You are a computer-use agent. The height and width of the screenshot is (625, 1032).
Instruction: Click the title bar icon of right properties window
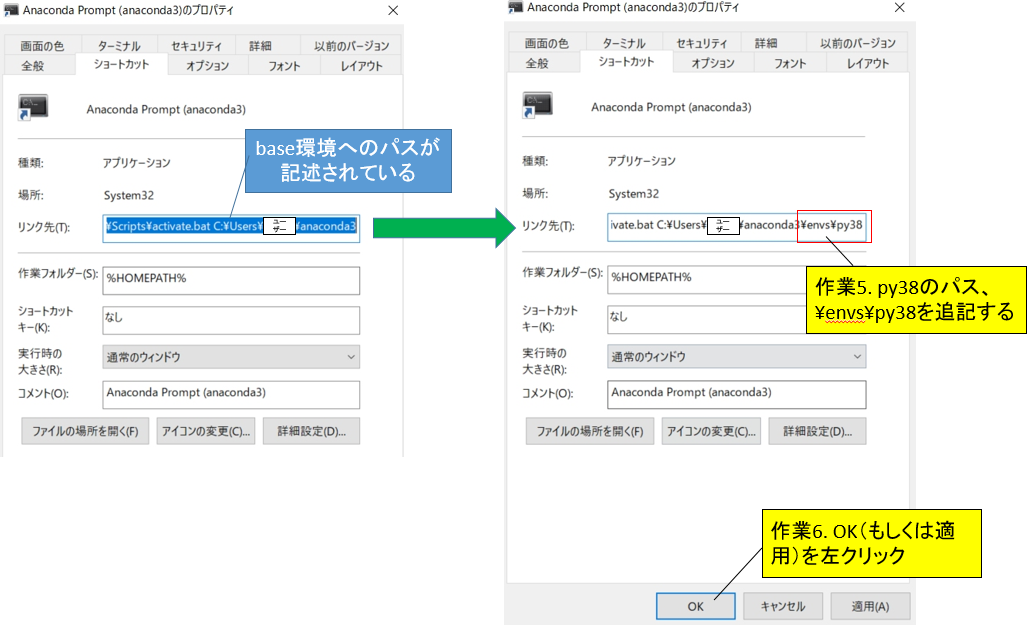[x=515, y=7]
